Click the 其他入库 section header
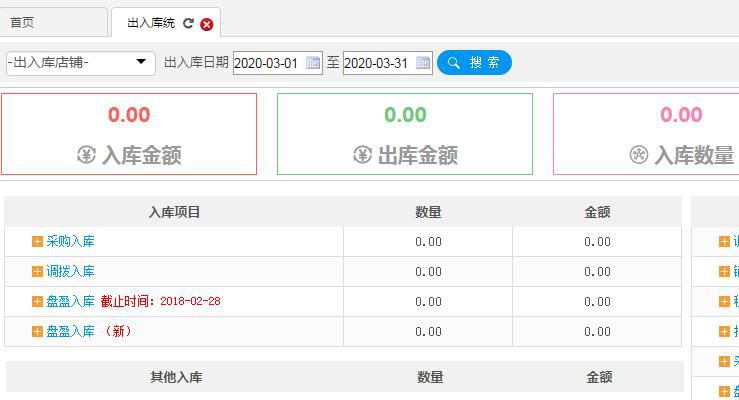739x400 pixels. click(176, 377)
